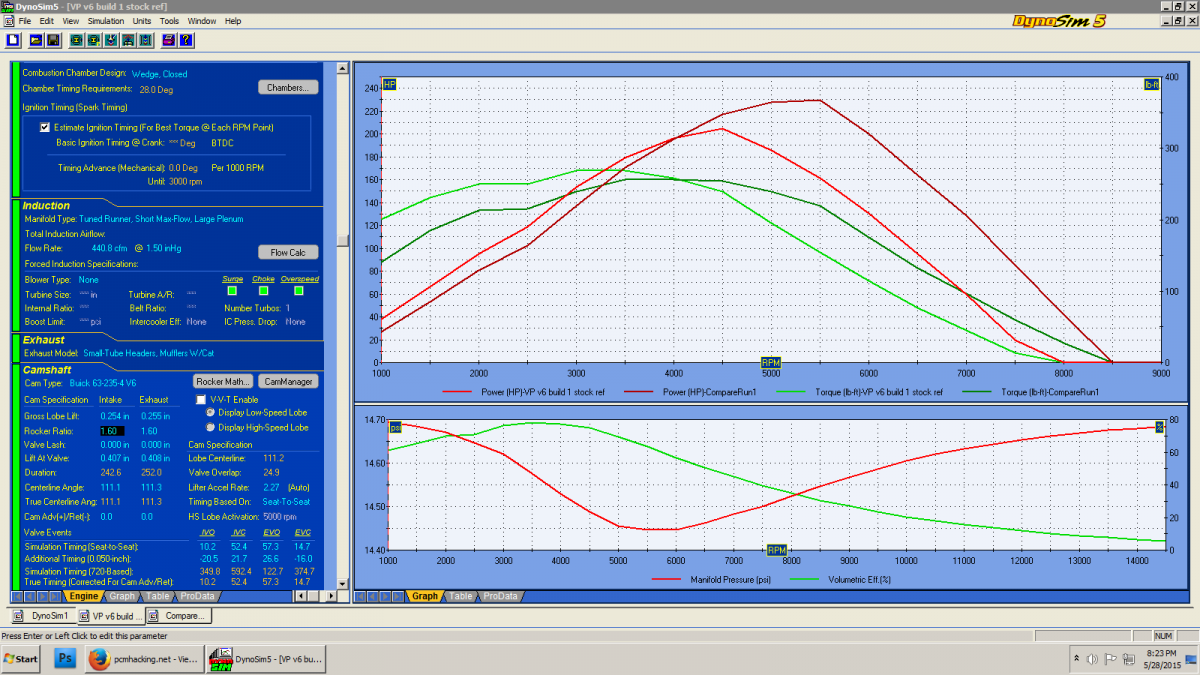Viewport: 1200px width, 675px height.
Task: Click the green Overspeed indicator box
Action: (x=299, y=290)
